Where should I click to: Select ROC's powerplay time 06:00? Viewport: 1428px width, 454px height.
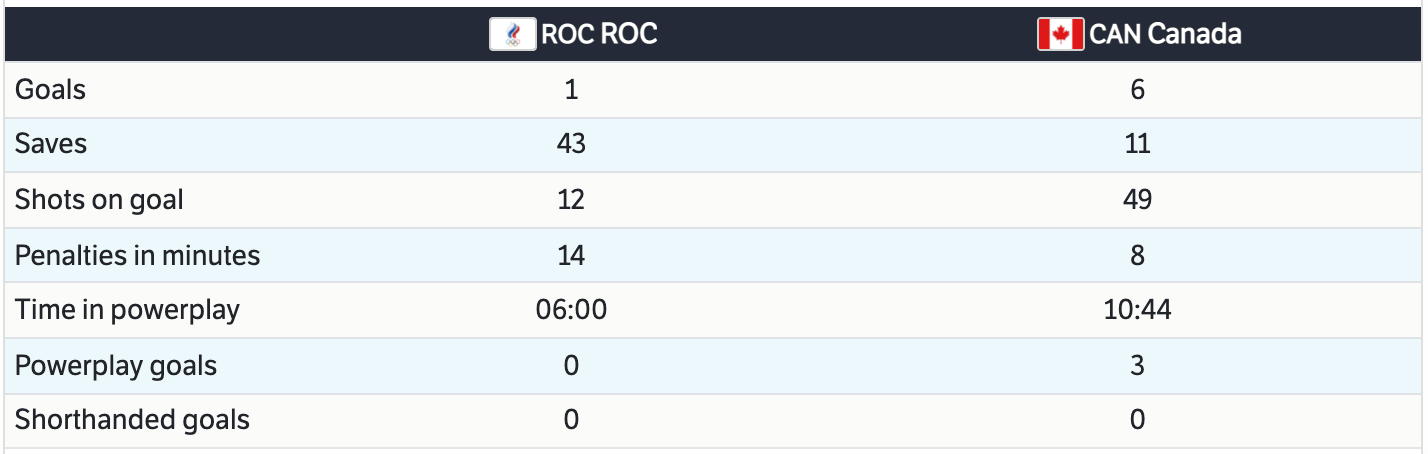pyautogui.click(x=571, y=310)
